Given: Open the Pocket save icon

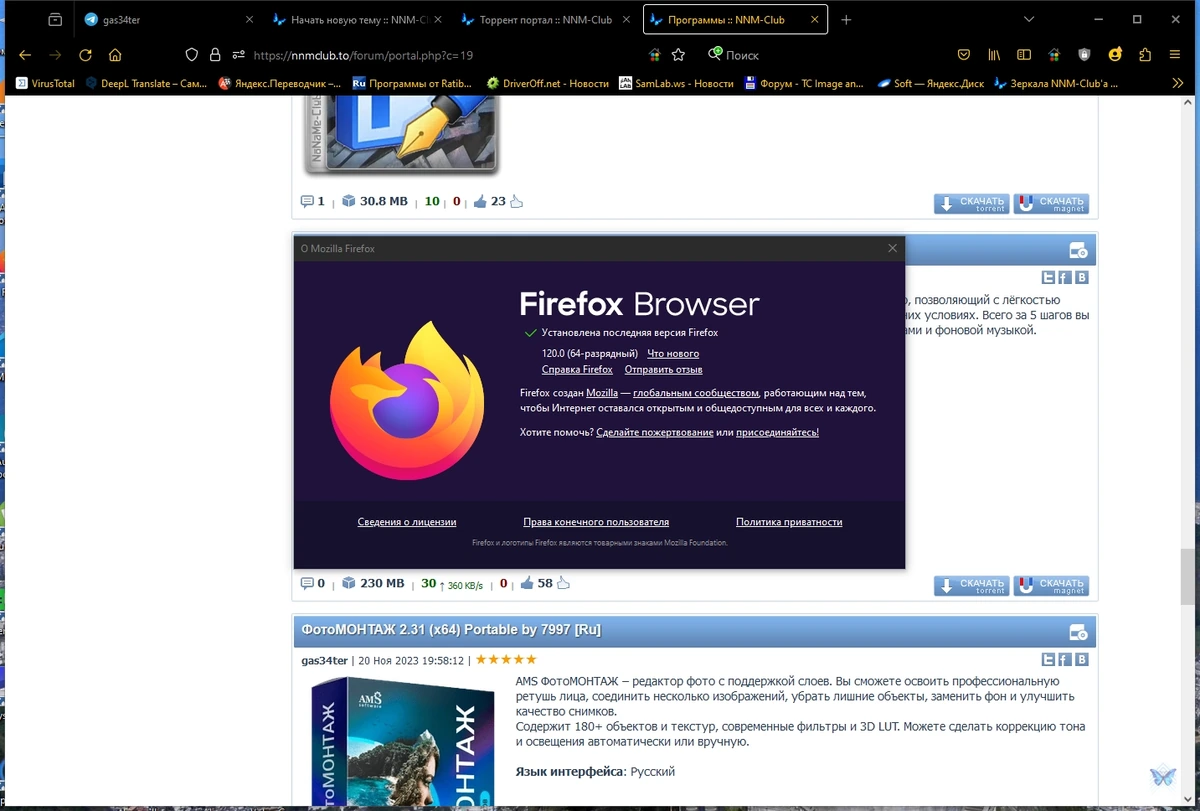Looking at the screenshot, I should [x=964, y=55].
